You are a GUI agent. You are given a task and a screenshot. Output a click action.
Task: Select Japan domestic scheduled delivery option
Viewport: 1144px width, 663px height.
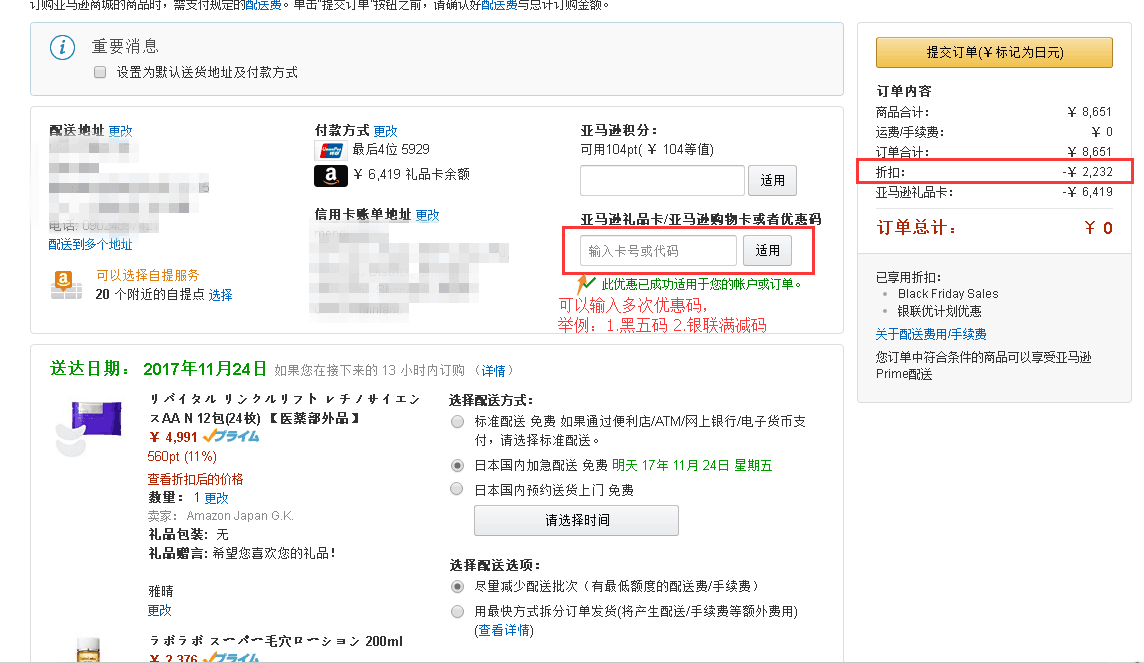(x=457, y=489)
